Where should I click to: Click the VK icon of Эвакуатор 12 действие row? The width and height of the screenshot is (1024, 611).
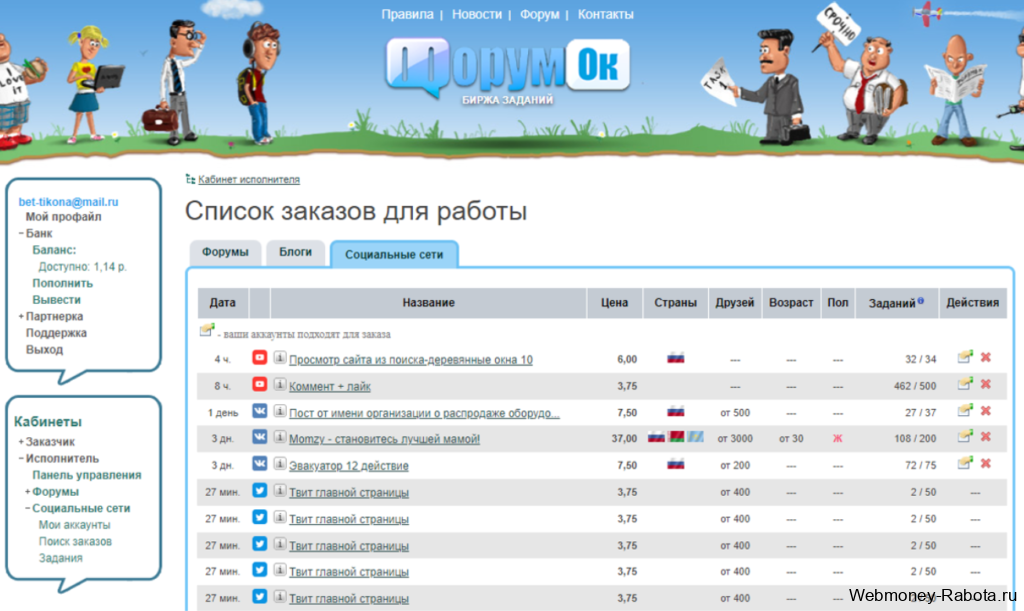(x=259, y=463)
